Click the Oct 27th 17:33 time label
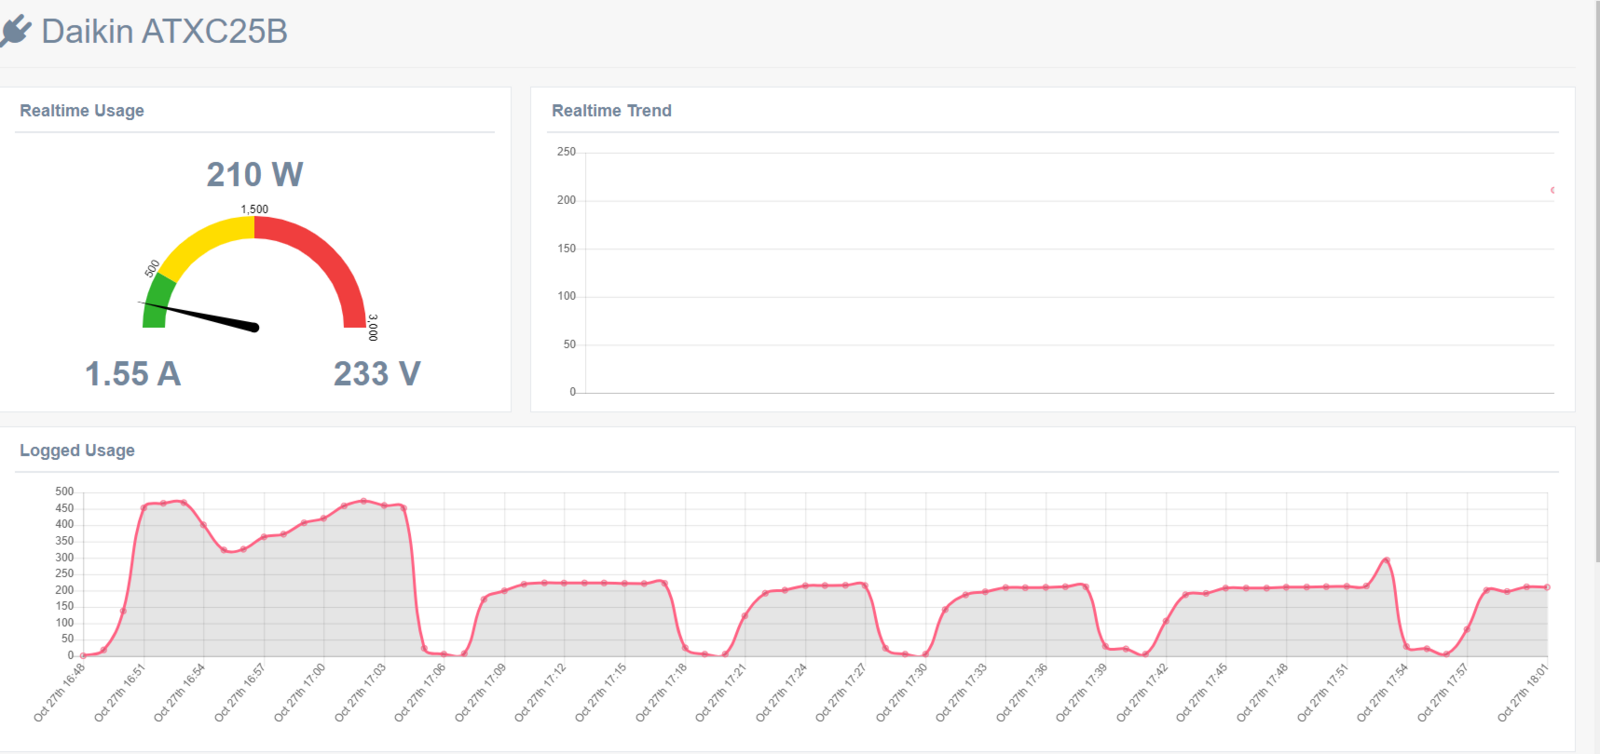The height and width of the screenshot is (754, 1600). point(962,692)
